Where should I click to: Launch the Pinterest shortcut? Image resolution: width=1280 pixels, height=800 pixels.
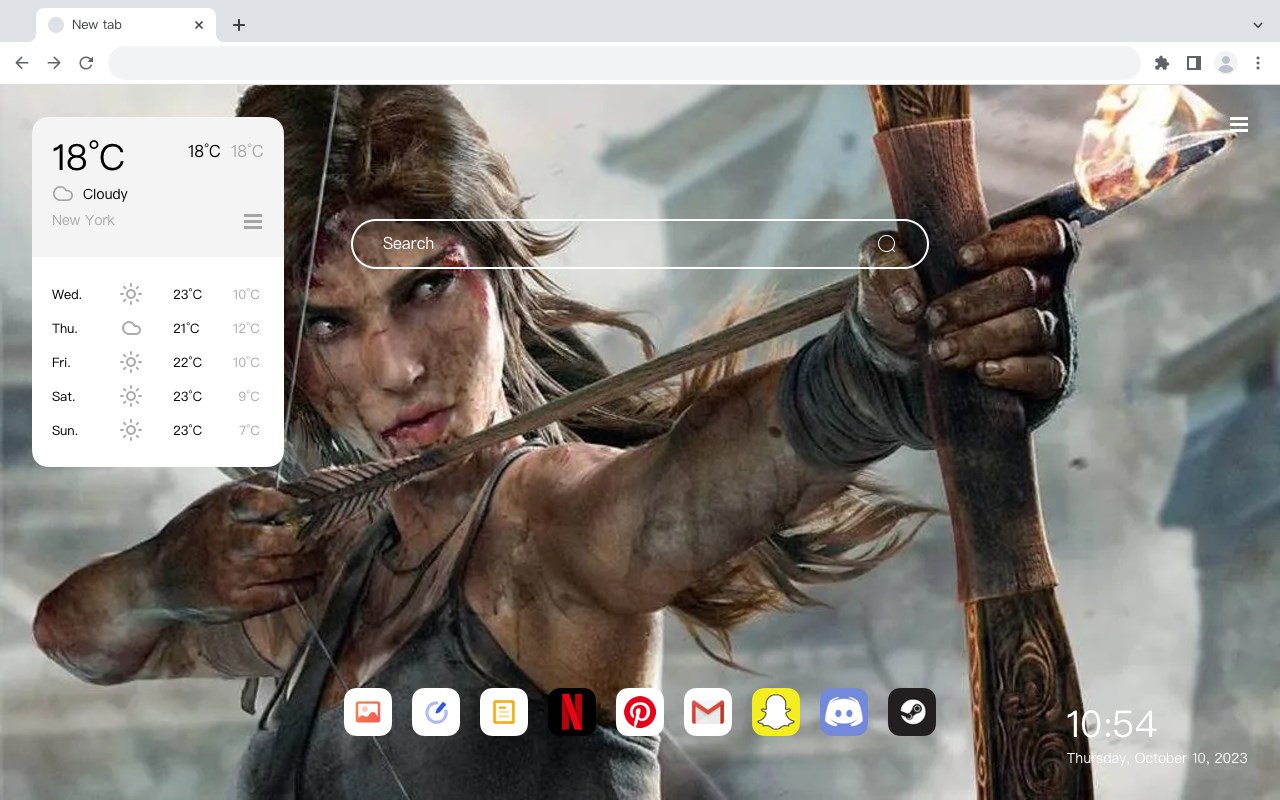tap(640, 712)
